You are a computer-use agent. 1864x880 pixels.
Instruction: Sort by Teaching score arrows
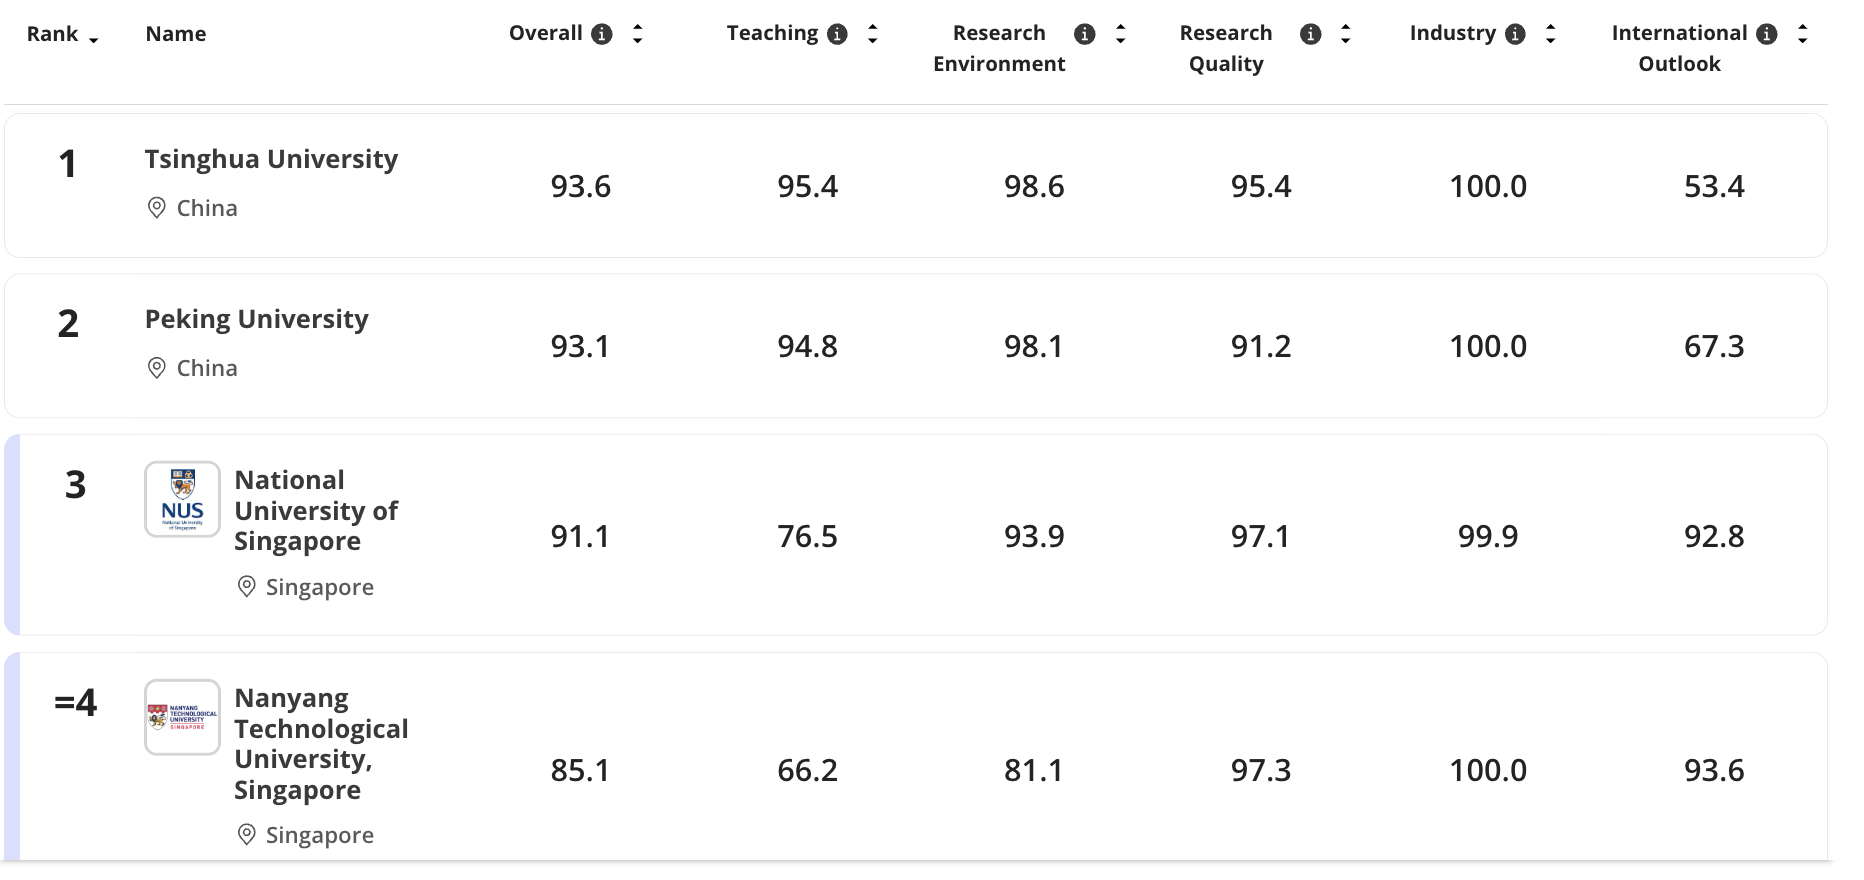[x=872, y=34]
